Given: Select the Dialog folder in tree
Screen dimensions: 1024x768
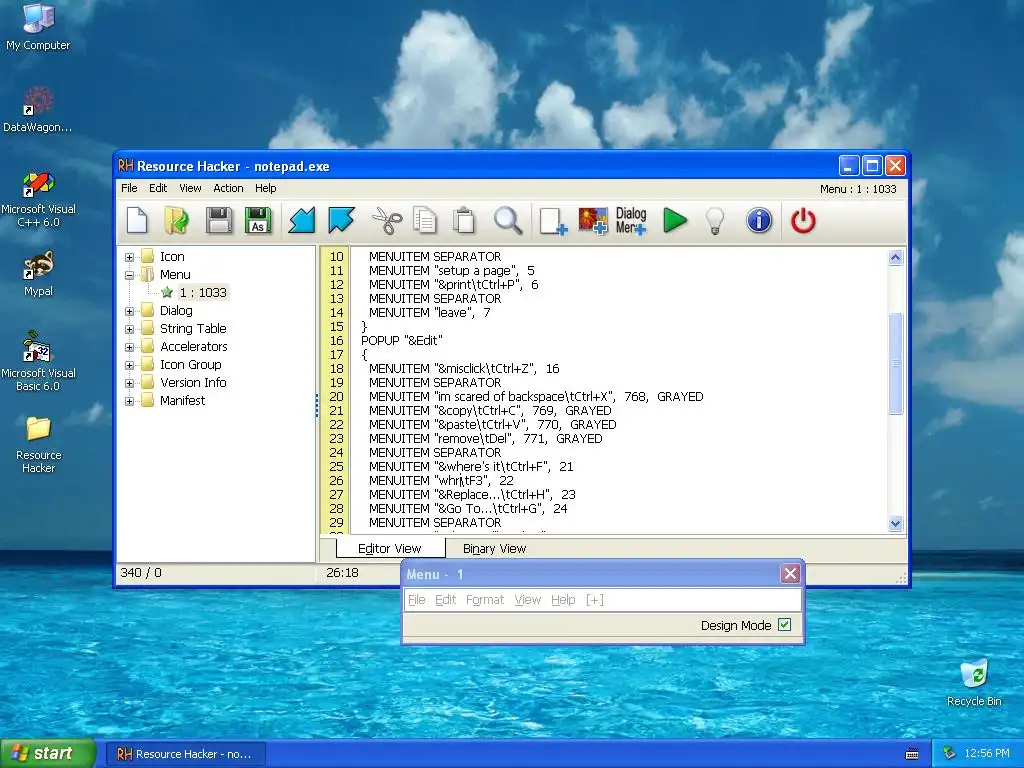Looking at the screenshot, I should click(176, 311).
